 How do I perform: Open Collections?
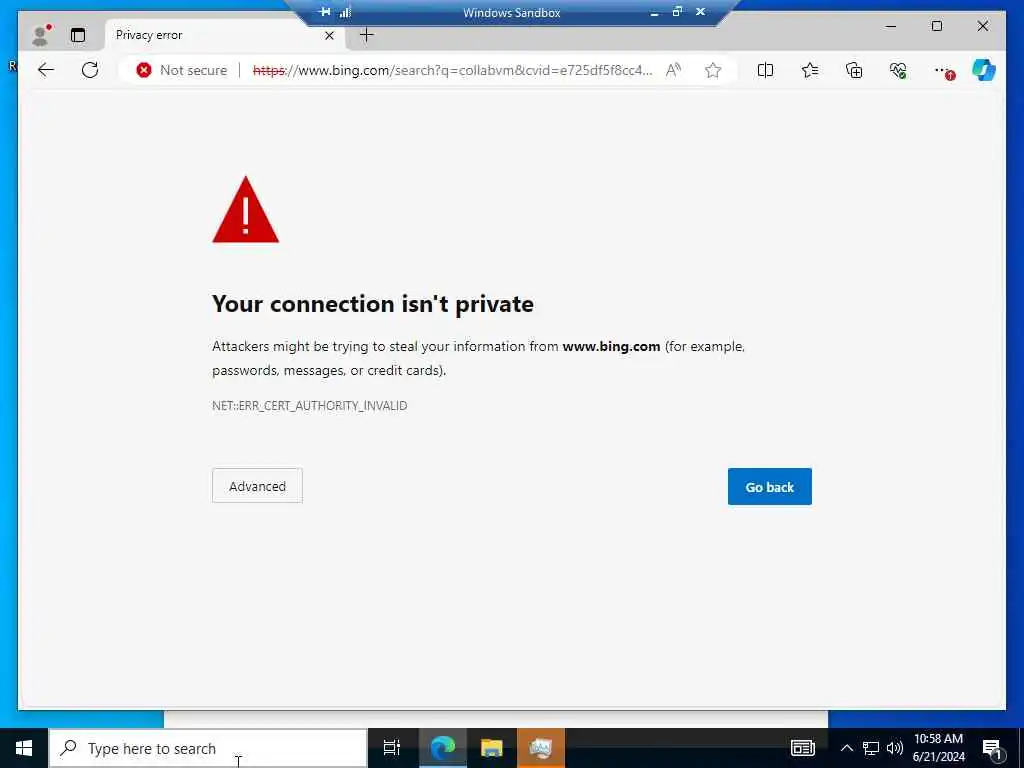click(854, 70)
